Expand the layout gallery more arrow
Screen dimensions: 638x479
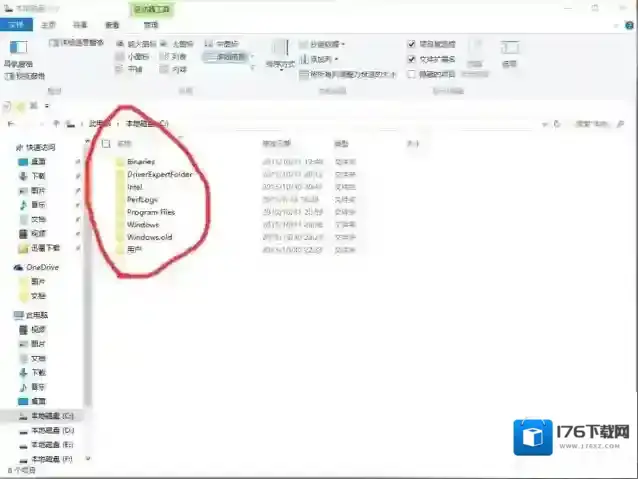pyautogui.click(x=253, y=69)
